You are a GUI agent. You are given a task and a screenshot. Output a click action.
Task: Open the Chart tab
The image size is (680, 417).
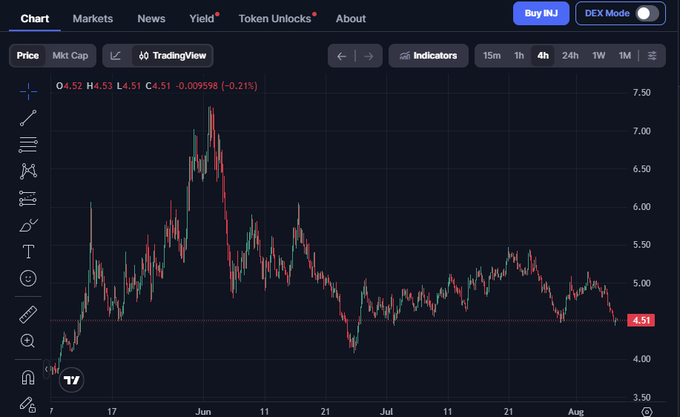pyautogui.click(x=35, y=19)
